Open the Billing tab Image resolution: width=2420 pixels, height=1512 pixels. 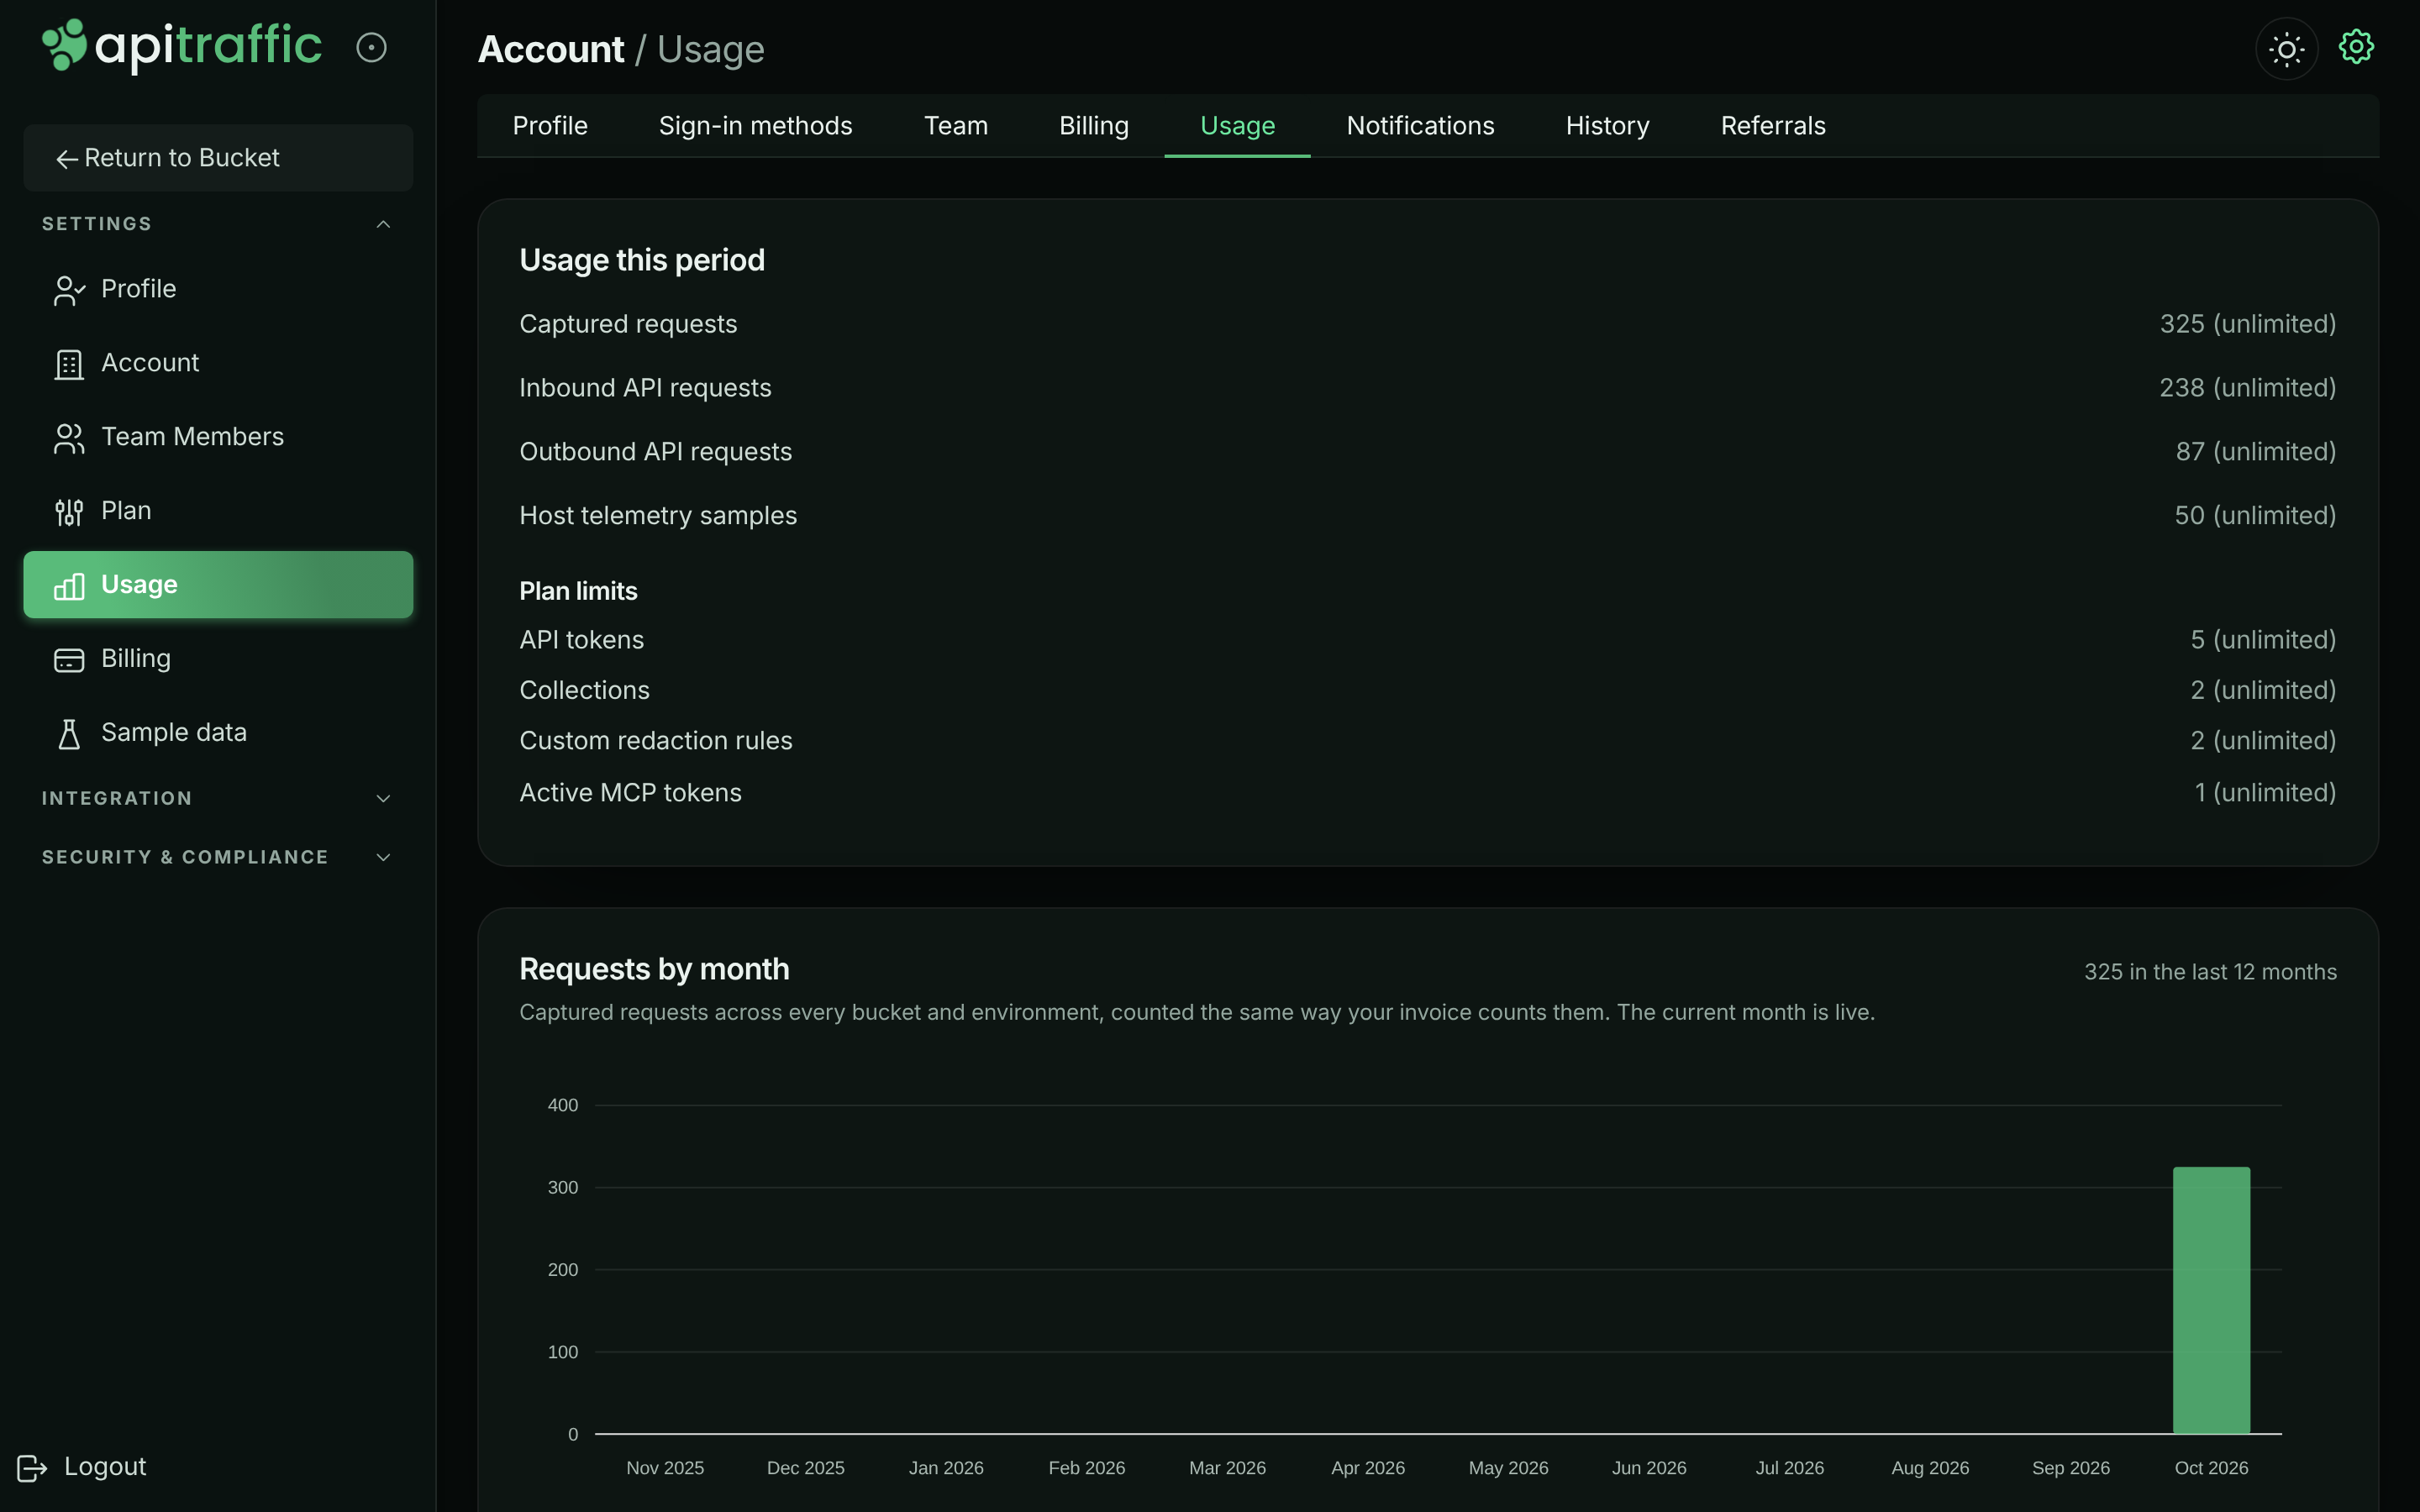tap(1094, 126)
